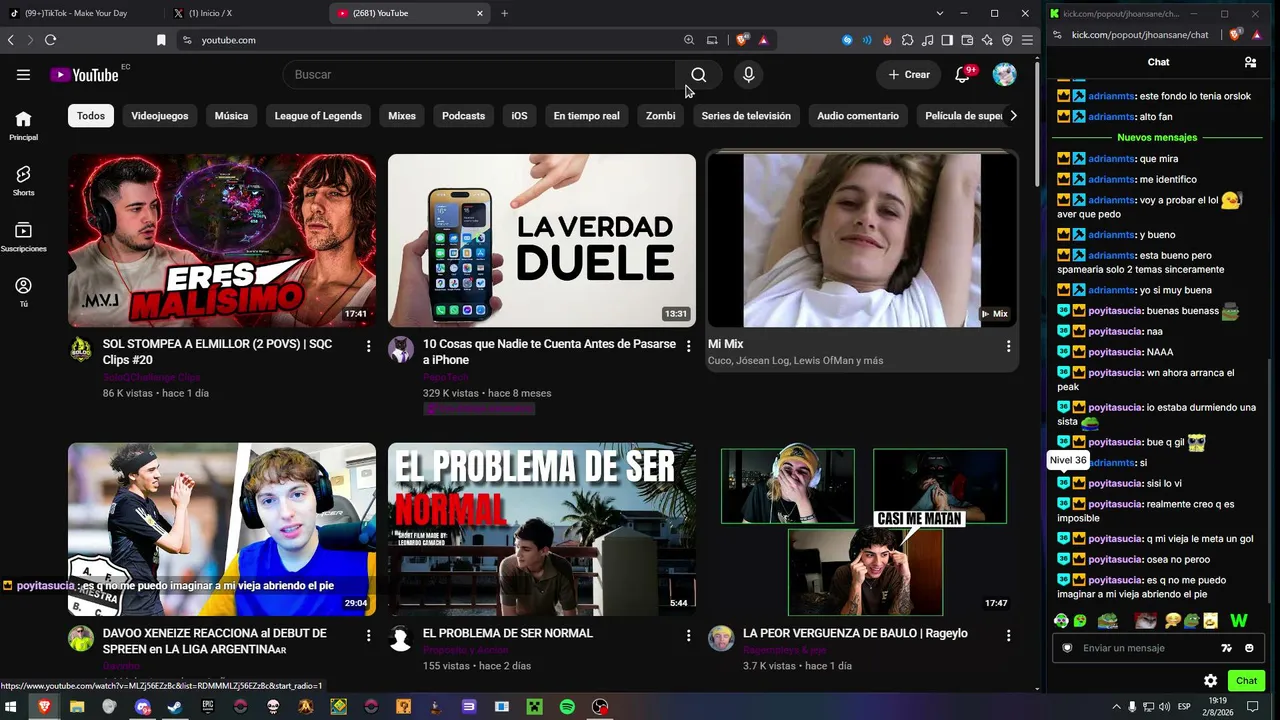Show hidden system tray icons
Viewport: 1280px width, 720px height.
pyautogui.click(x=1116, y=707)
